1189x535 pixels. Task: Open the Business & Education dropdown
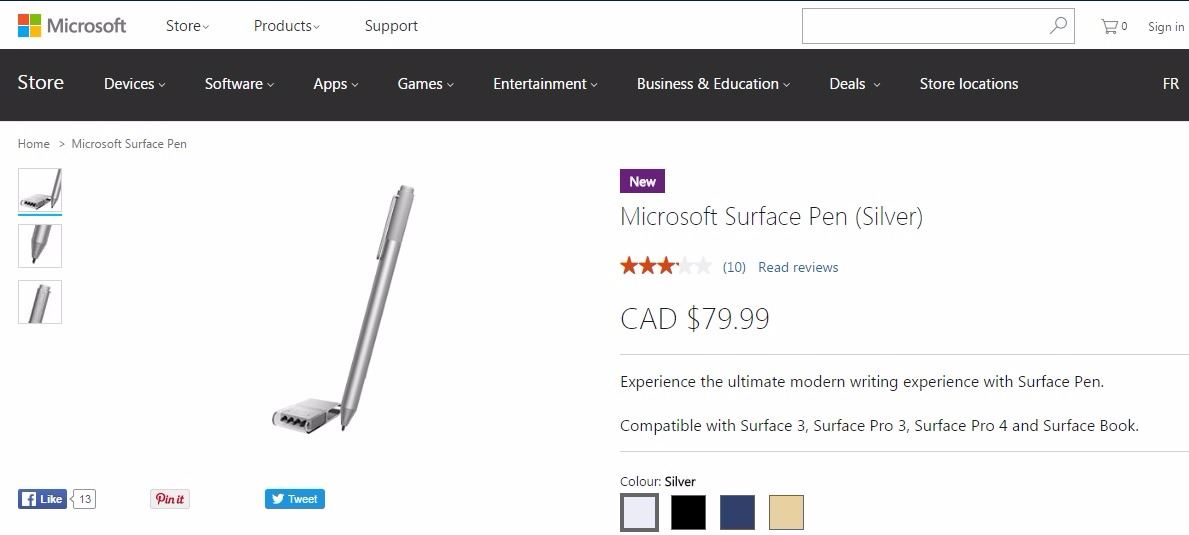point(713,84)
